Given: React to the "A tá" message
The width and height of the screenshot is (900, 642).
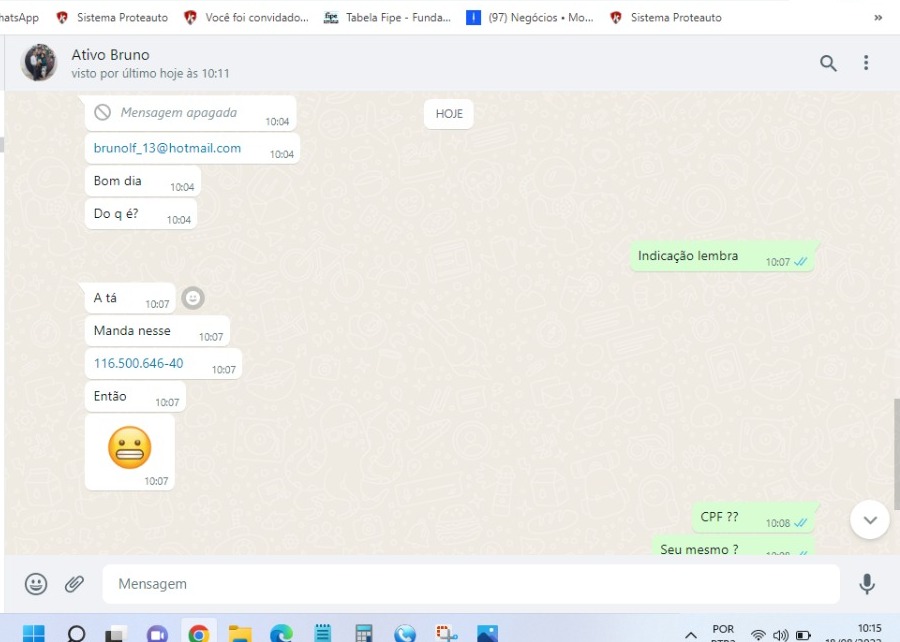Looking at the screenshot, I should pos(193,298).
